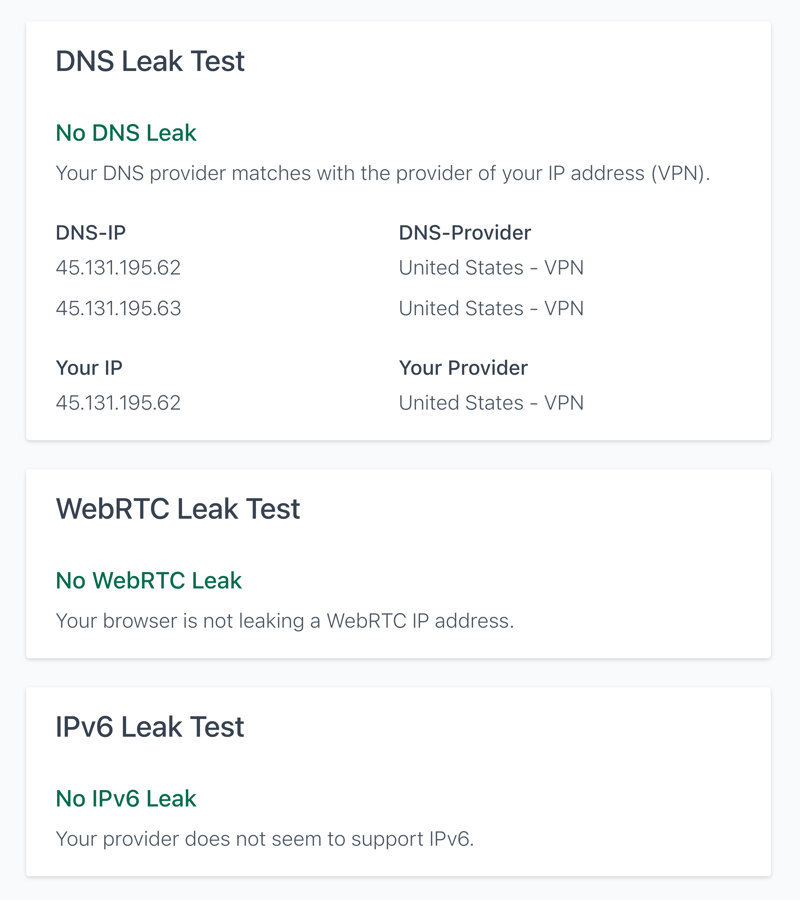Click the DNS Leak Test heading
The image size is (800, 900).
point(150,61)
